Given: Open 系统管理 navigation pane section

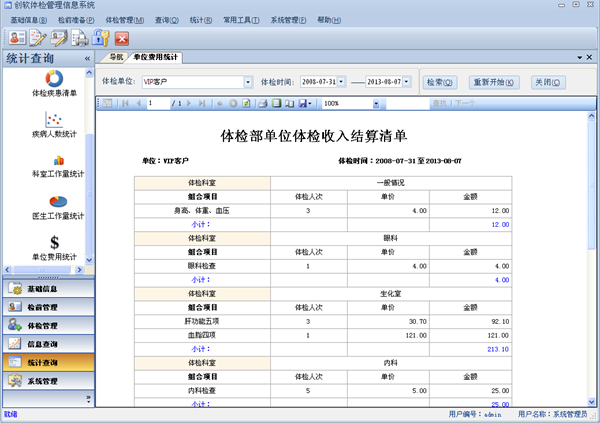Looking at the screenshot, I should (x=49, y=381).
